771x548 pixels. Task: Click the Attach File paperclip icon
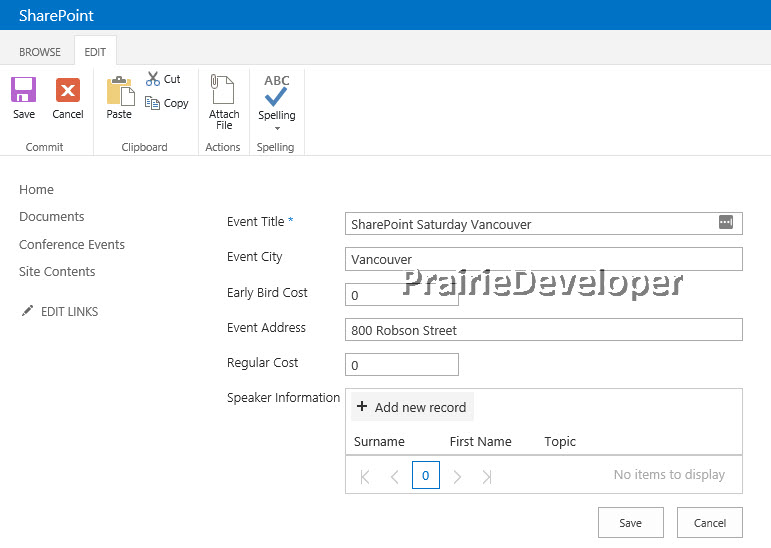222,89
